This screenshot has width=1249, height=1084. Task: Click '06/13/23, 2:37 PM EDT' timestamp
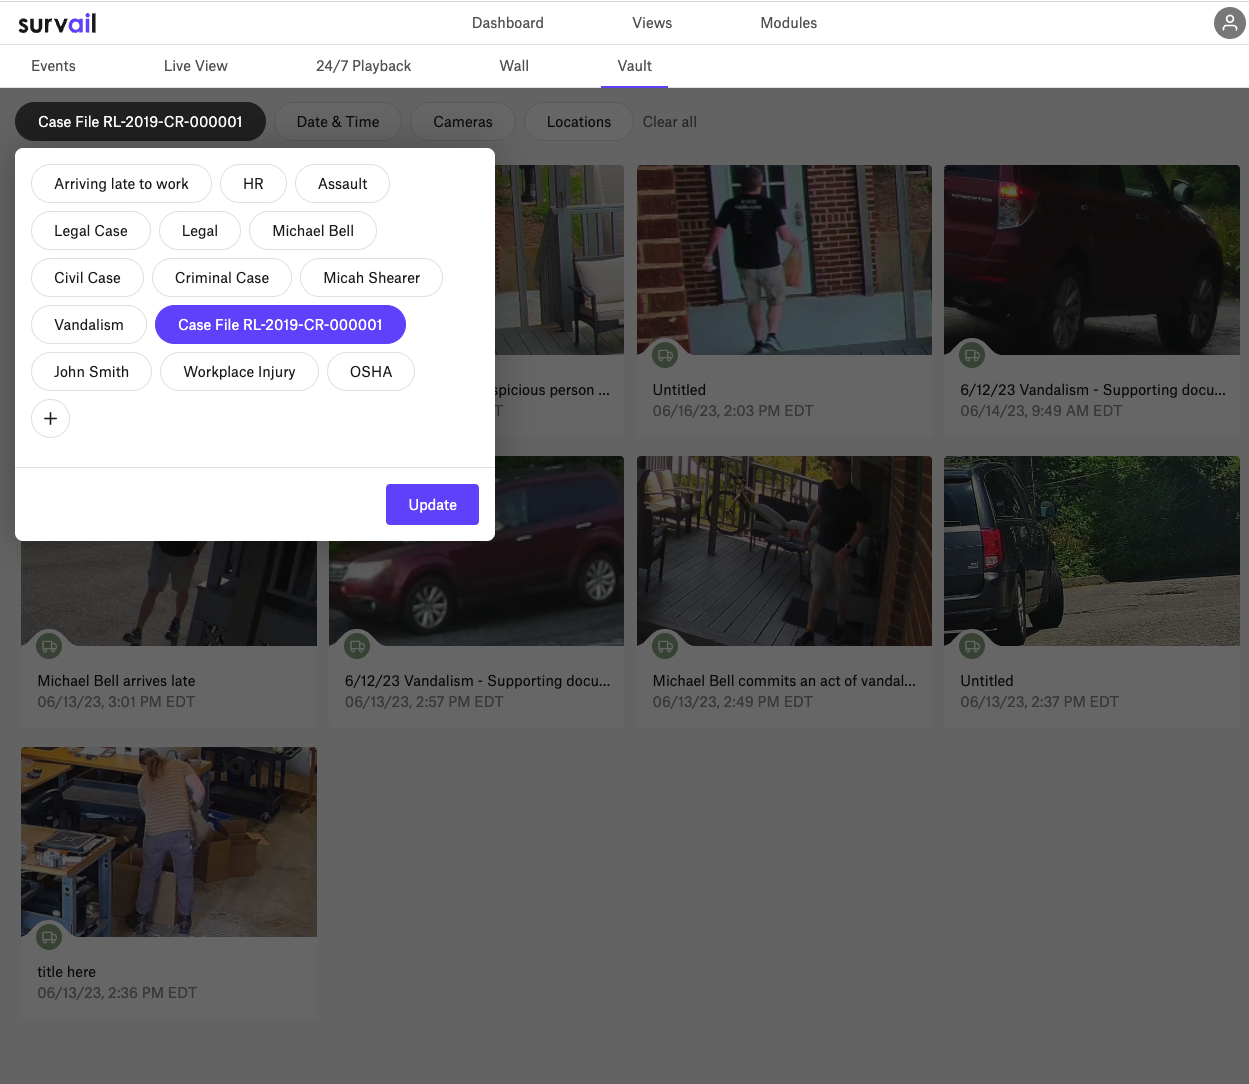1039,702
